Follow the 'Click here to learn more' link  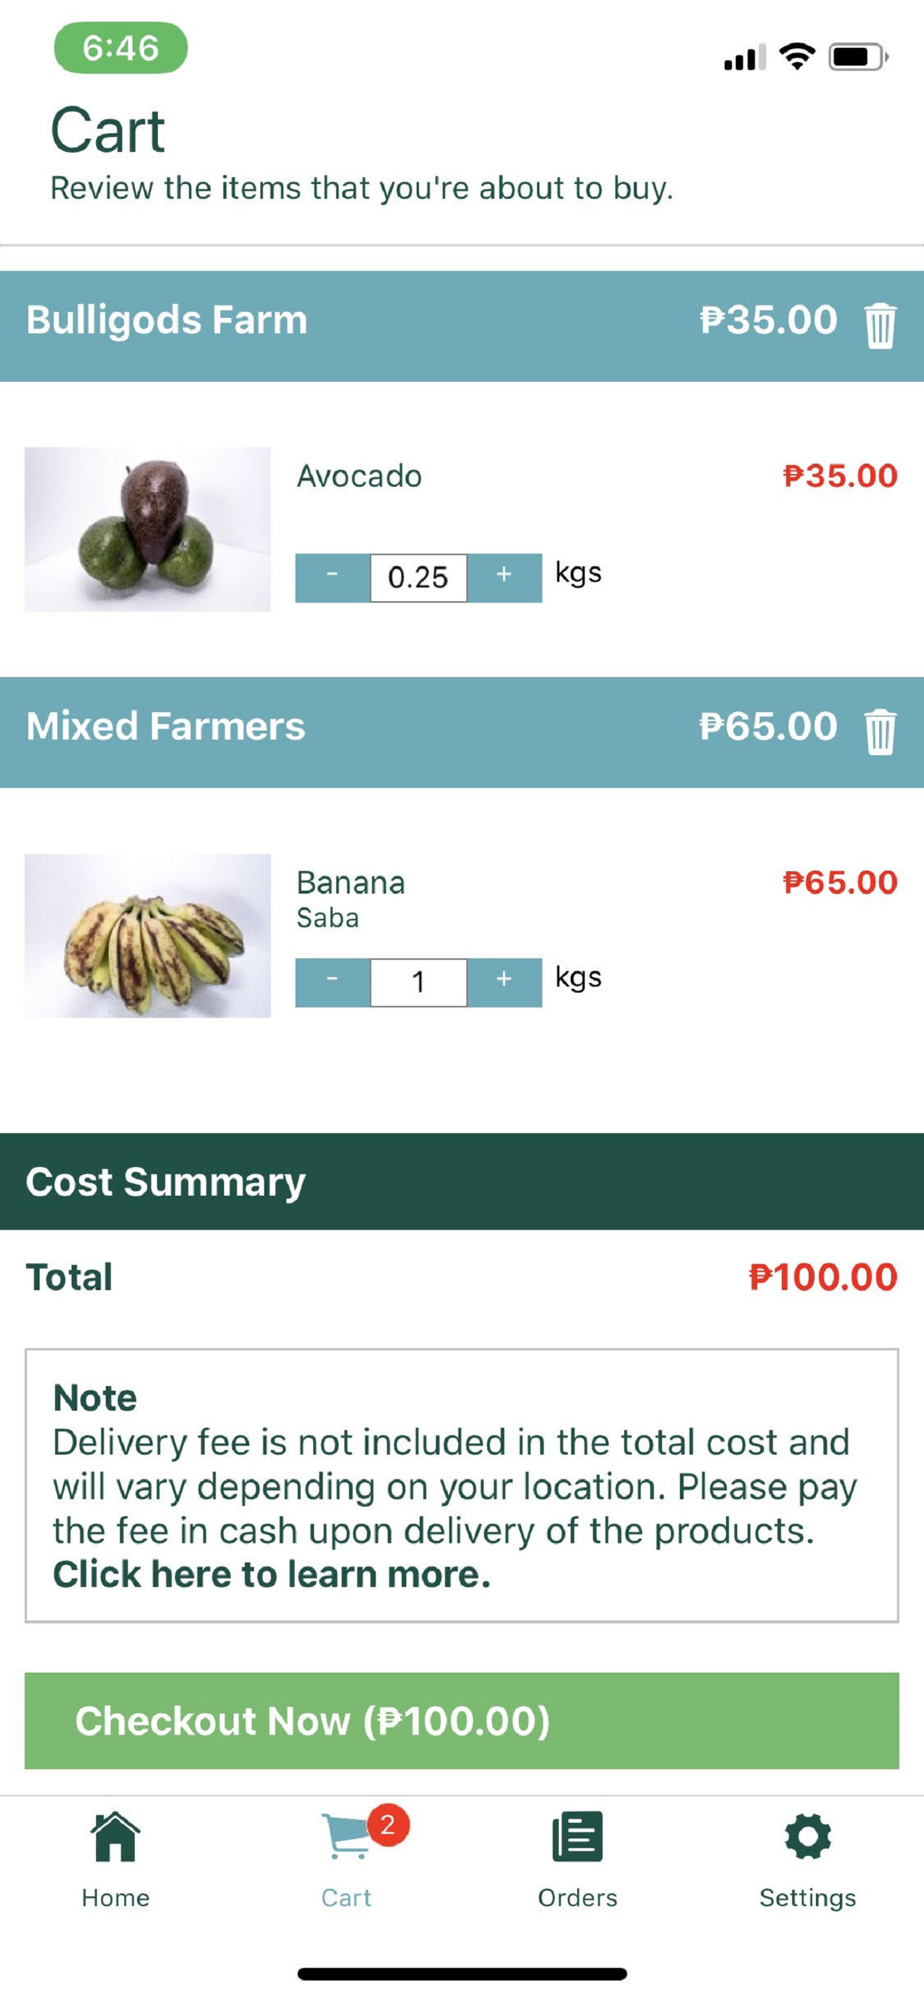(272, 1574)
